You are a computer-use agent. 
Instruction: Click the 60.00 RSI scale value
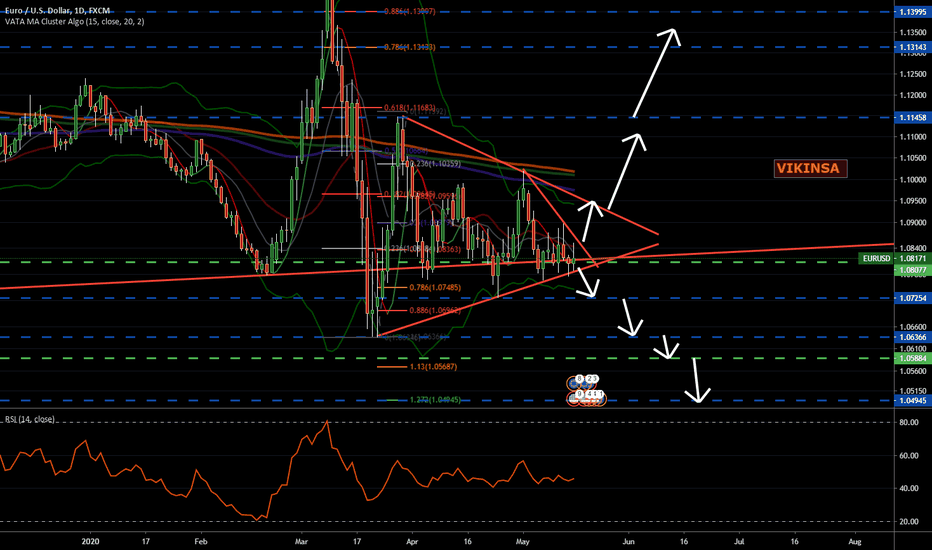click(909, 455)
